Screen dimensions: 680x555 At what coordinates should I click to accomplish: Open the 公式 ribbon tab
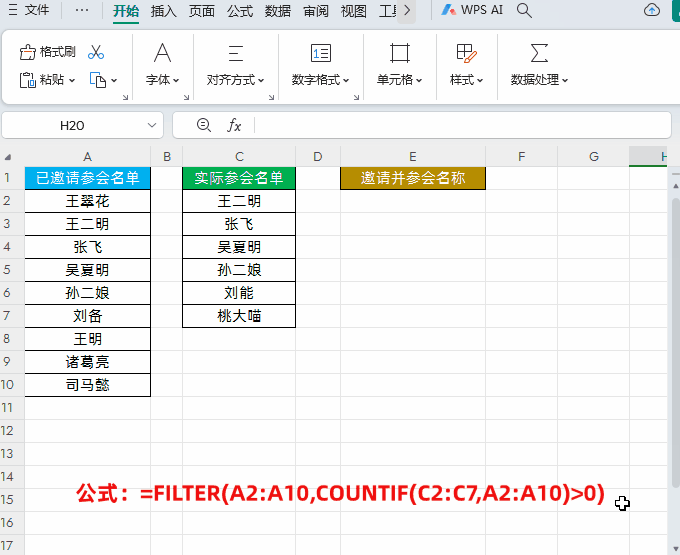tap(240, 11)
